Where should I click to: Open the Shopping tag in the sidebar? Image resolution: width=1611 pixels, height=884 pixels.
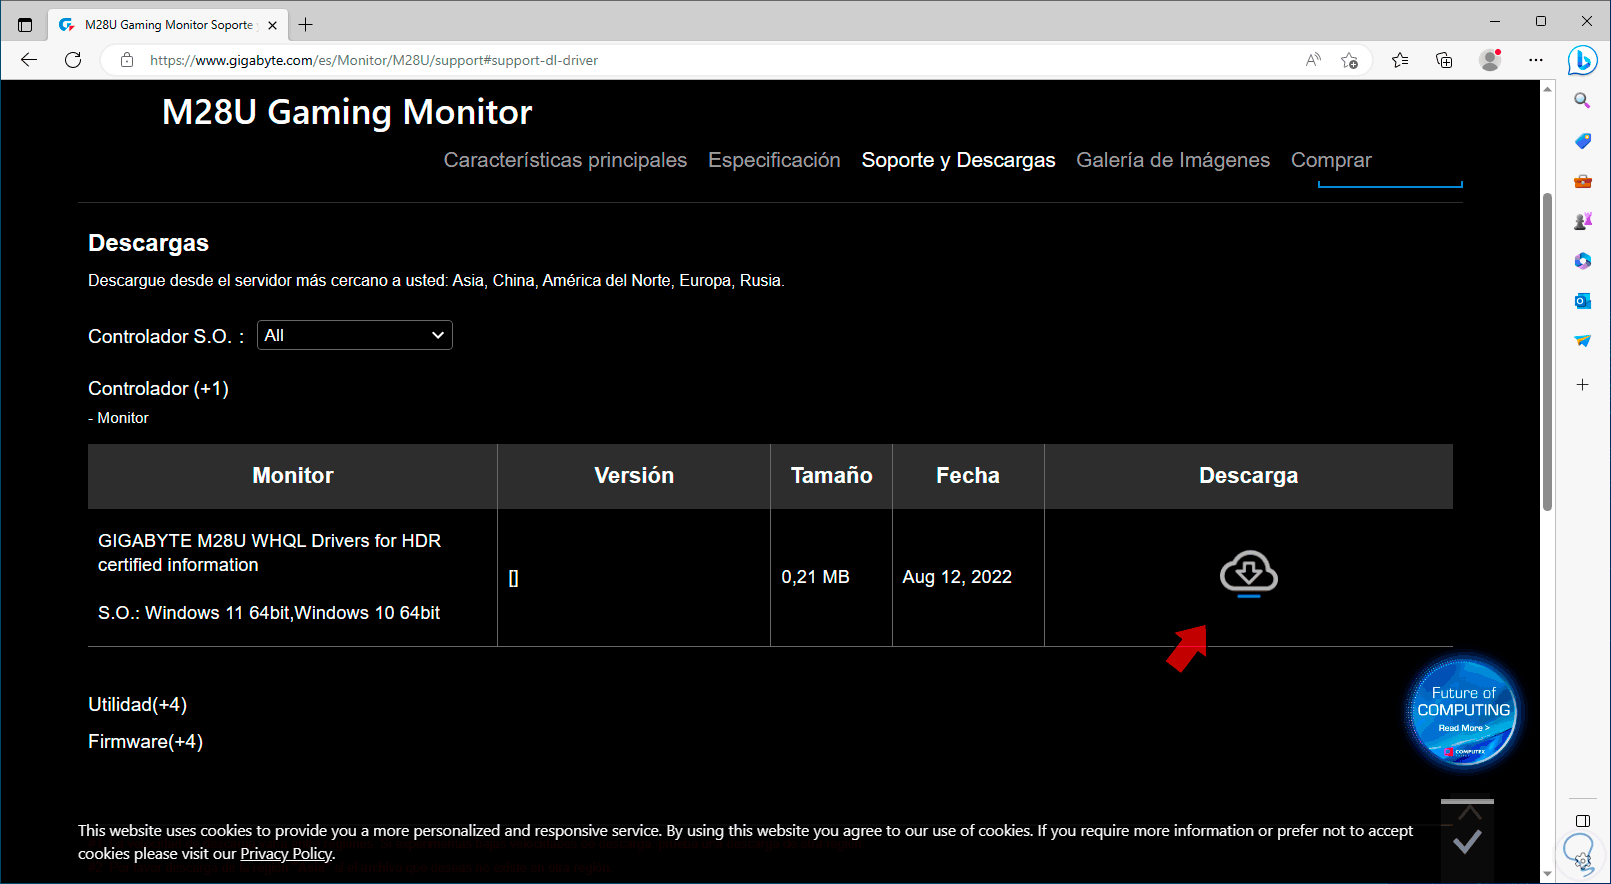(x=1582, y=141)
